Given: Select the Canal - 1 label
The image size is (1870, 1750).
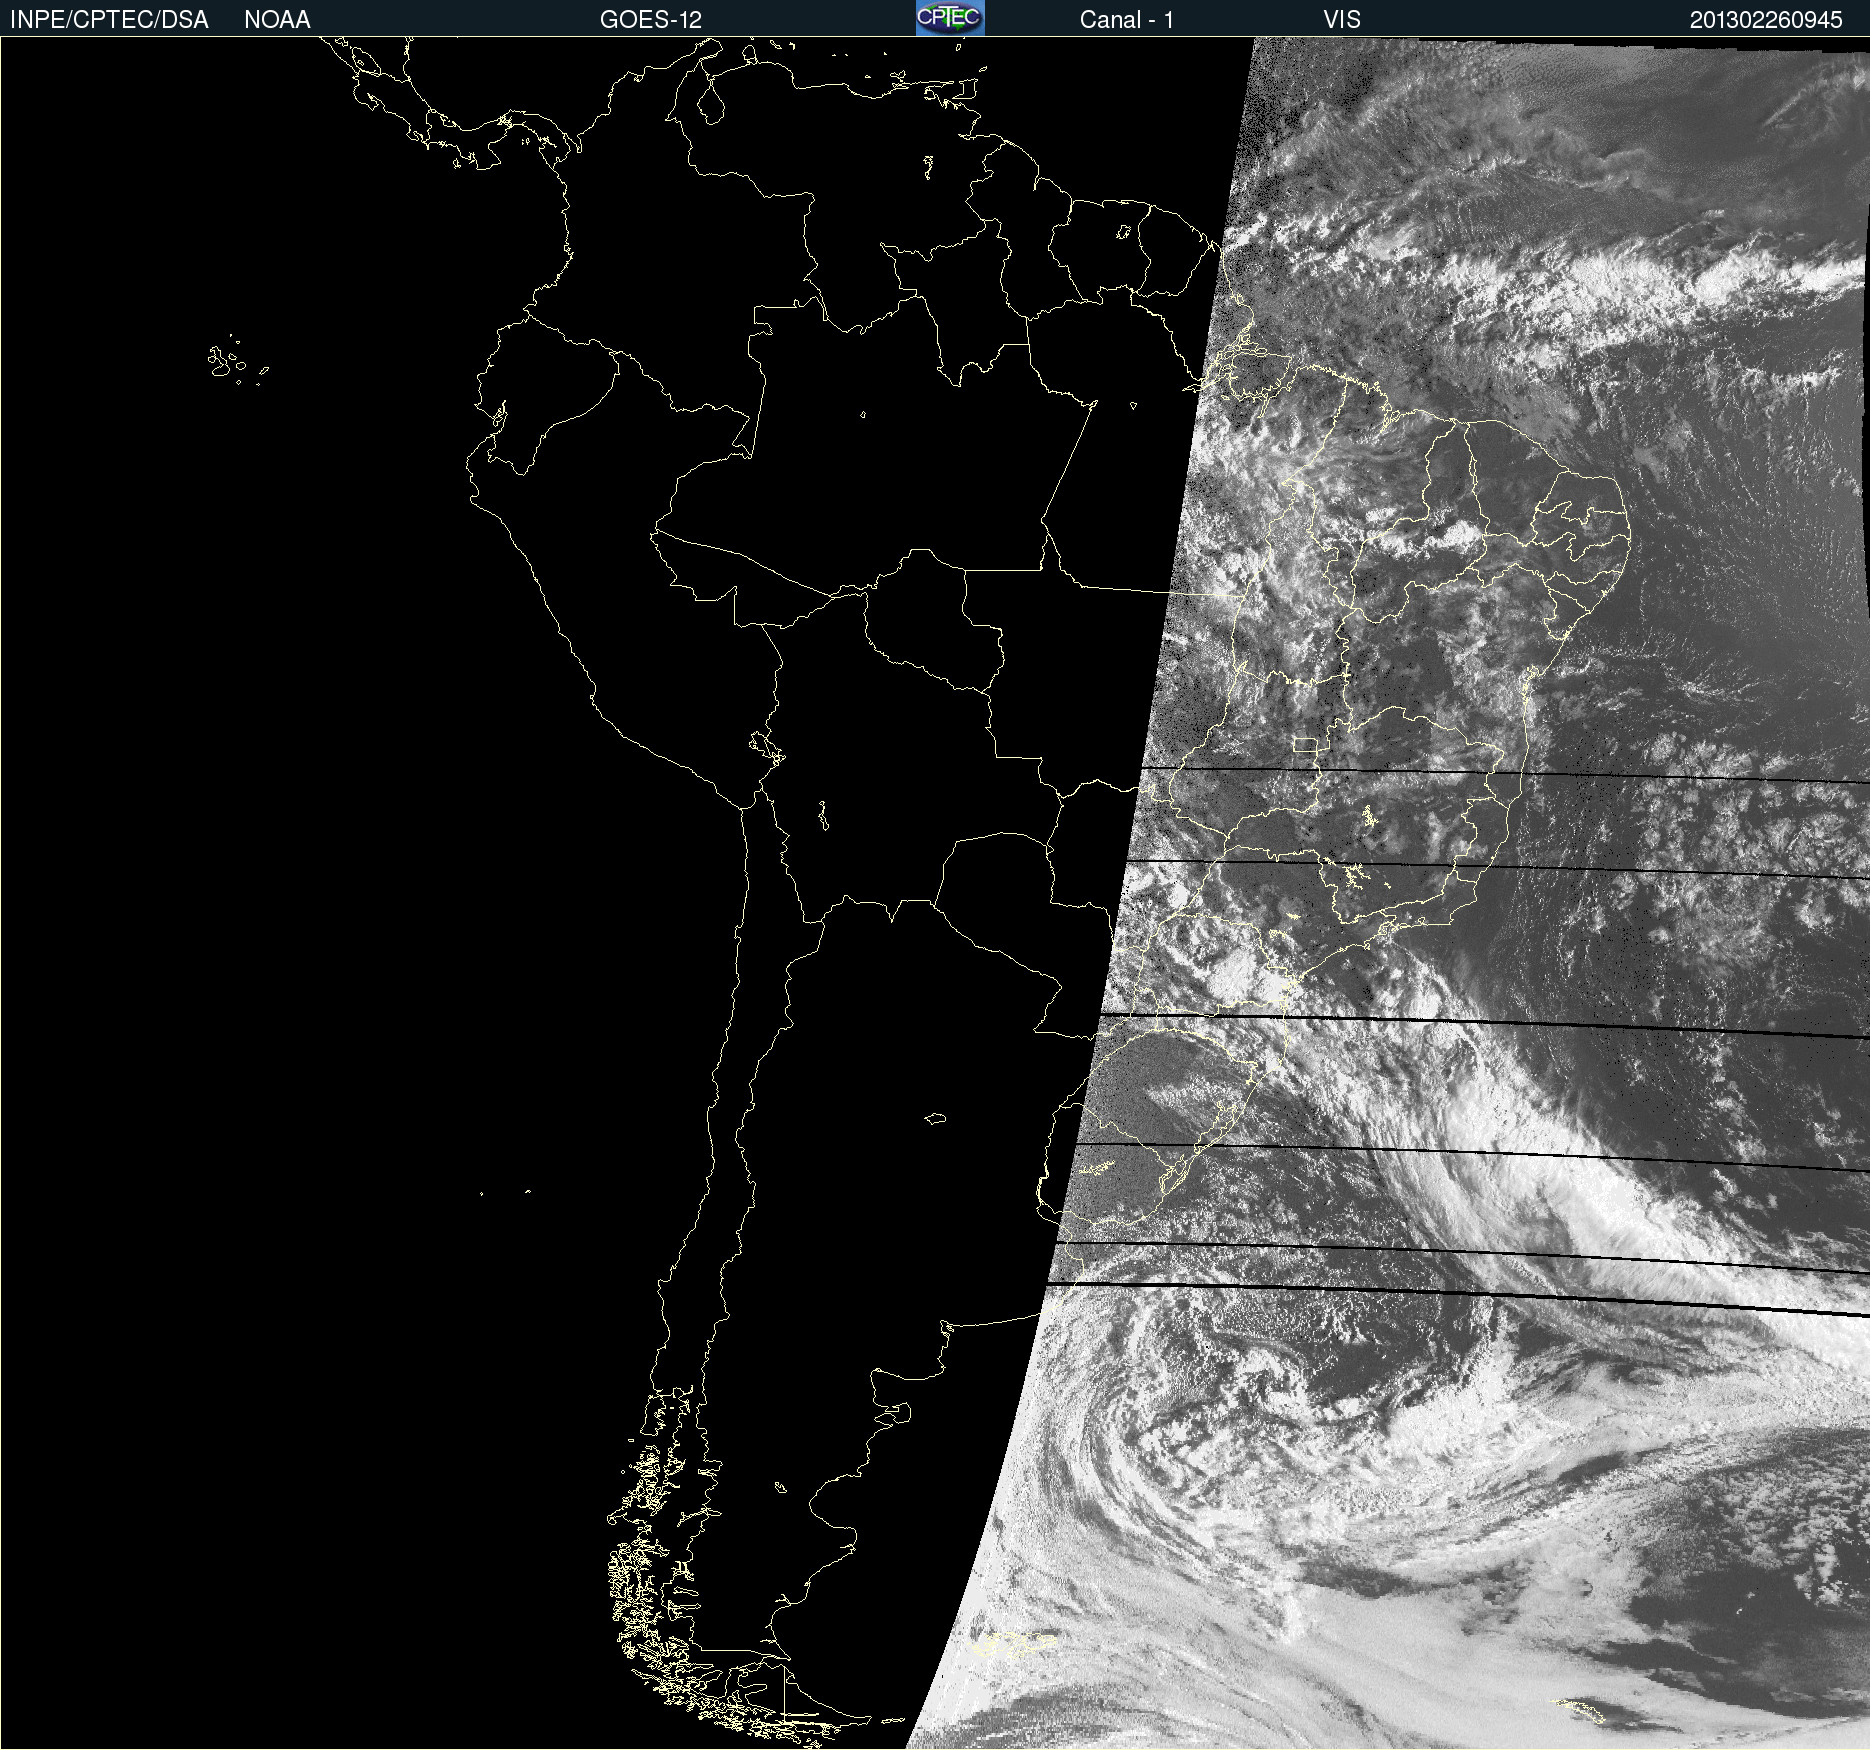Looking at the screenshot, I should (x=1126, y=20).
